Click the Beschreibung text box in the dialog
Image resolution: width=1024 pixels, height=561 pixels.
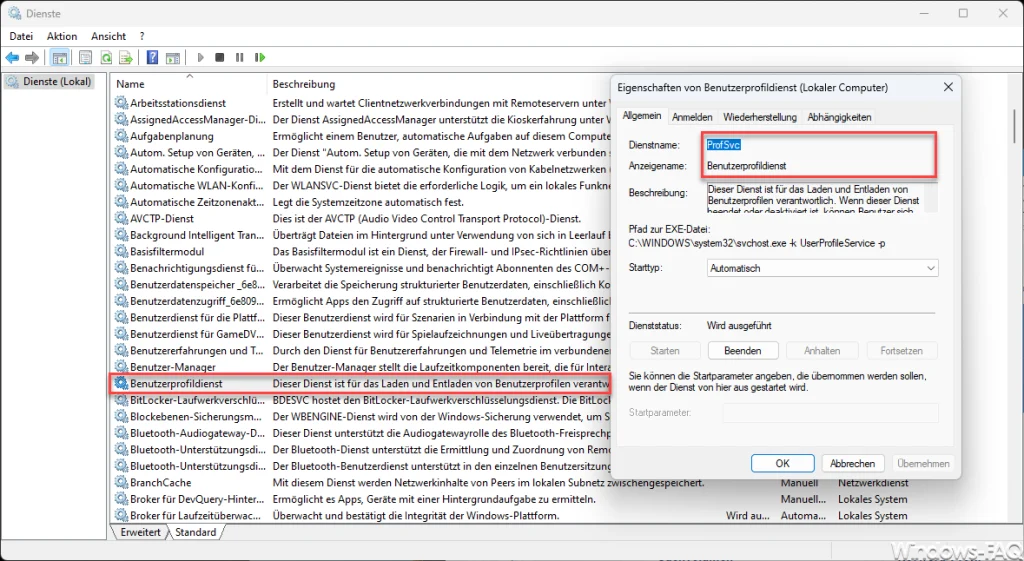(x=822, y=198)
